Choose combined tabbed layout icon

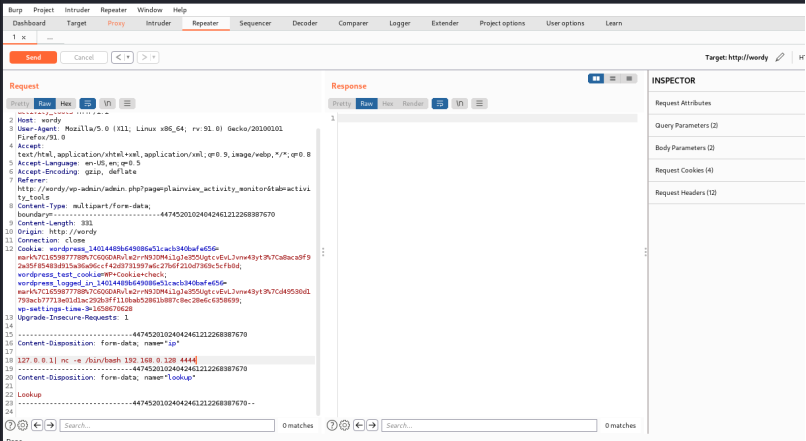click(x=629, y=79)
